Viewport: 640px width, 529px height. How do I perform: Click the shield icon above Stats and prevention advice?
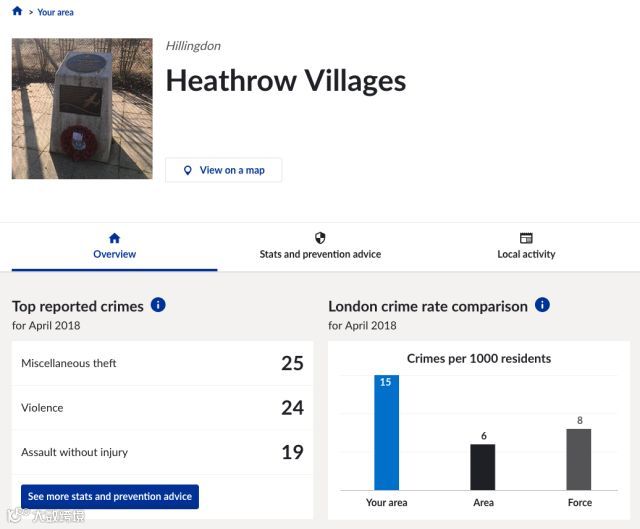tap(320, 238)
